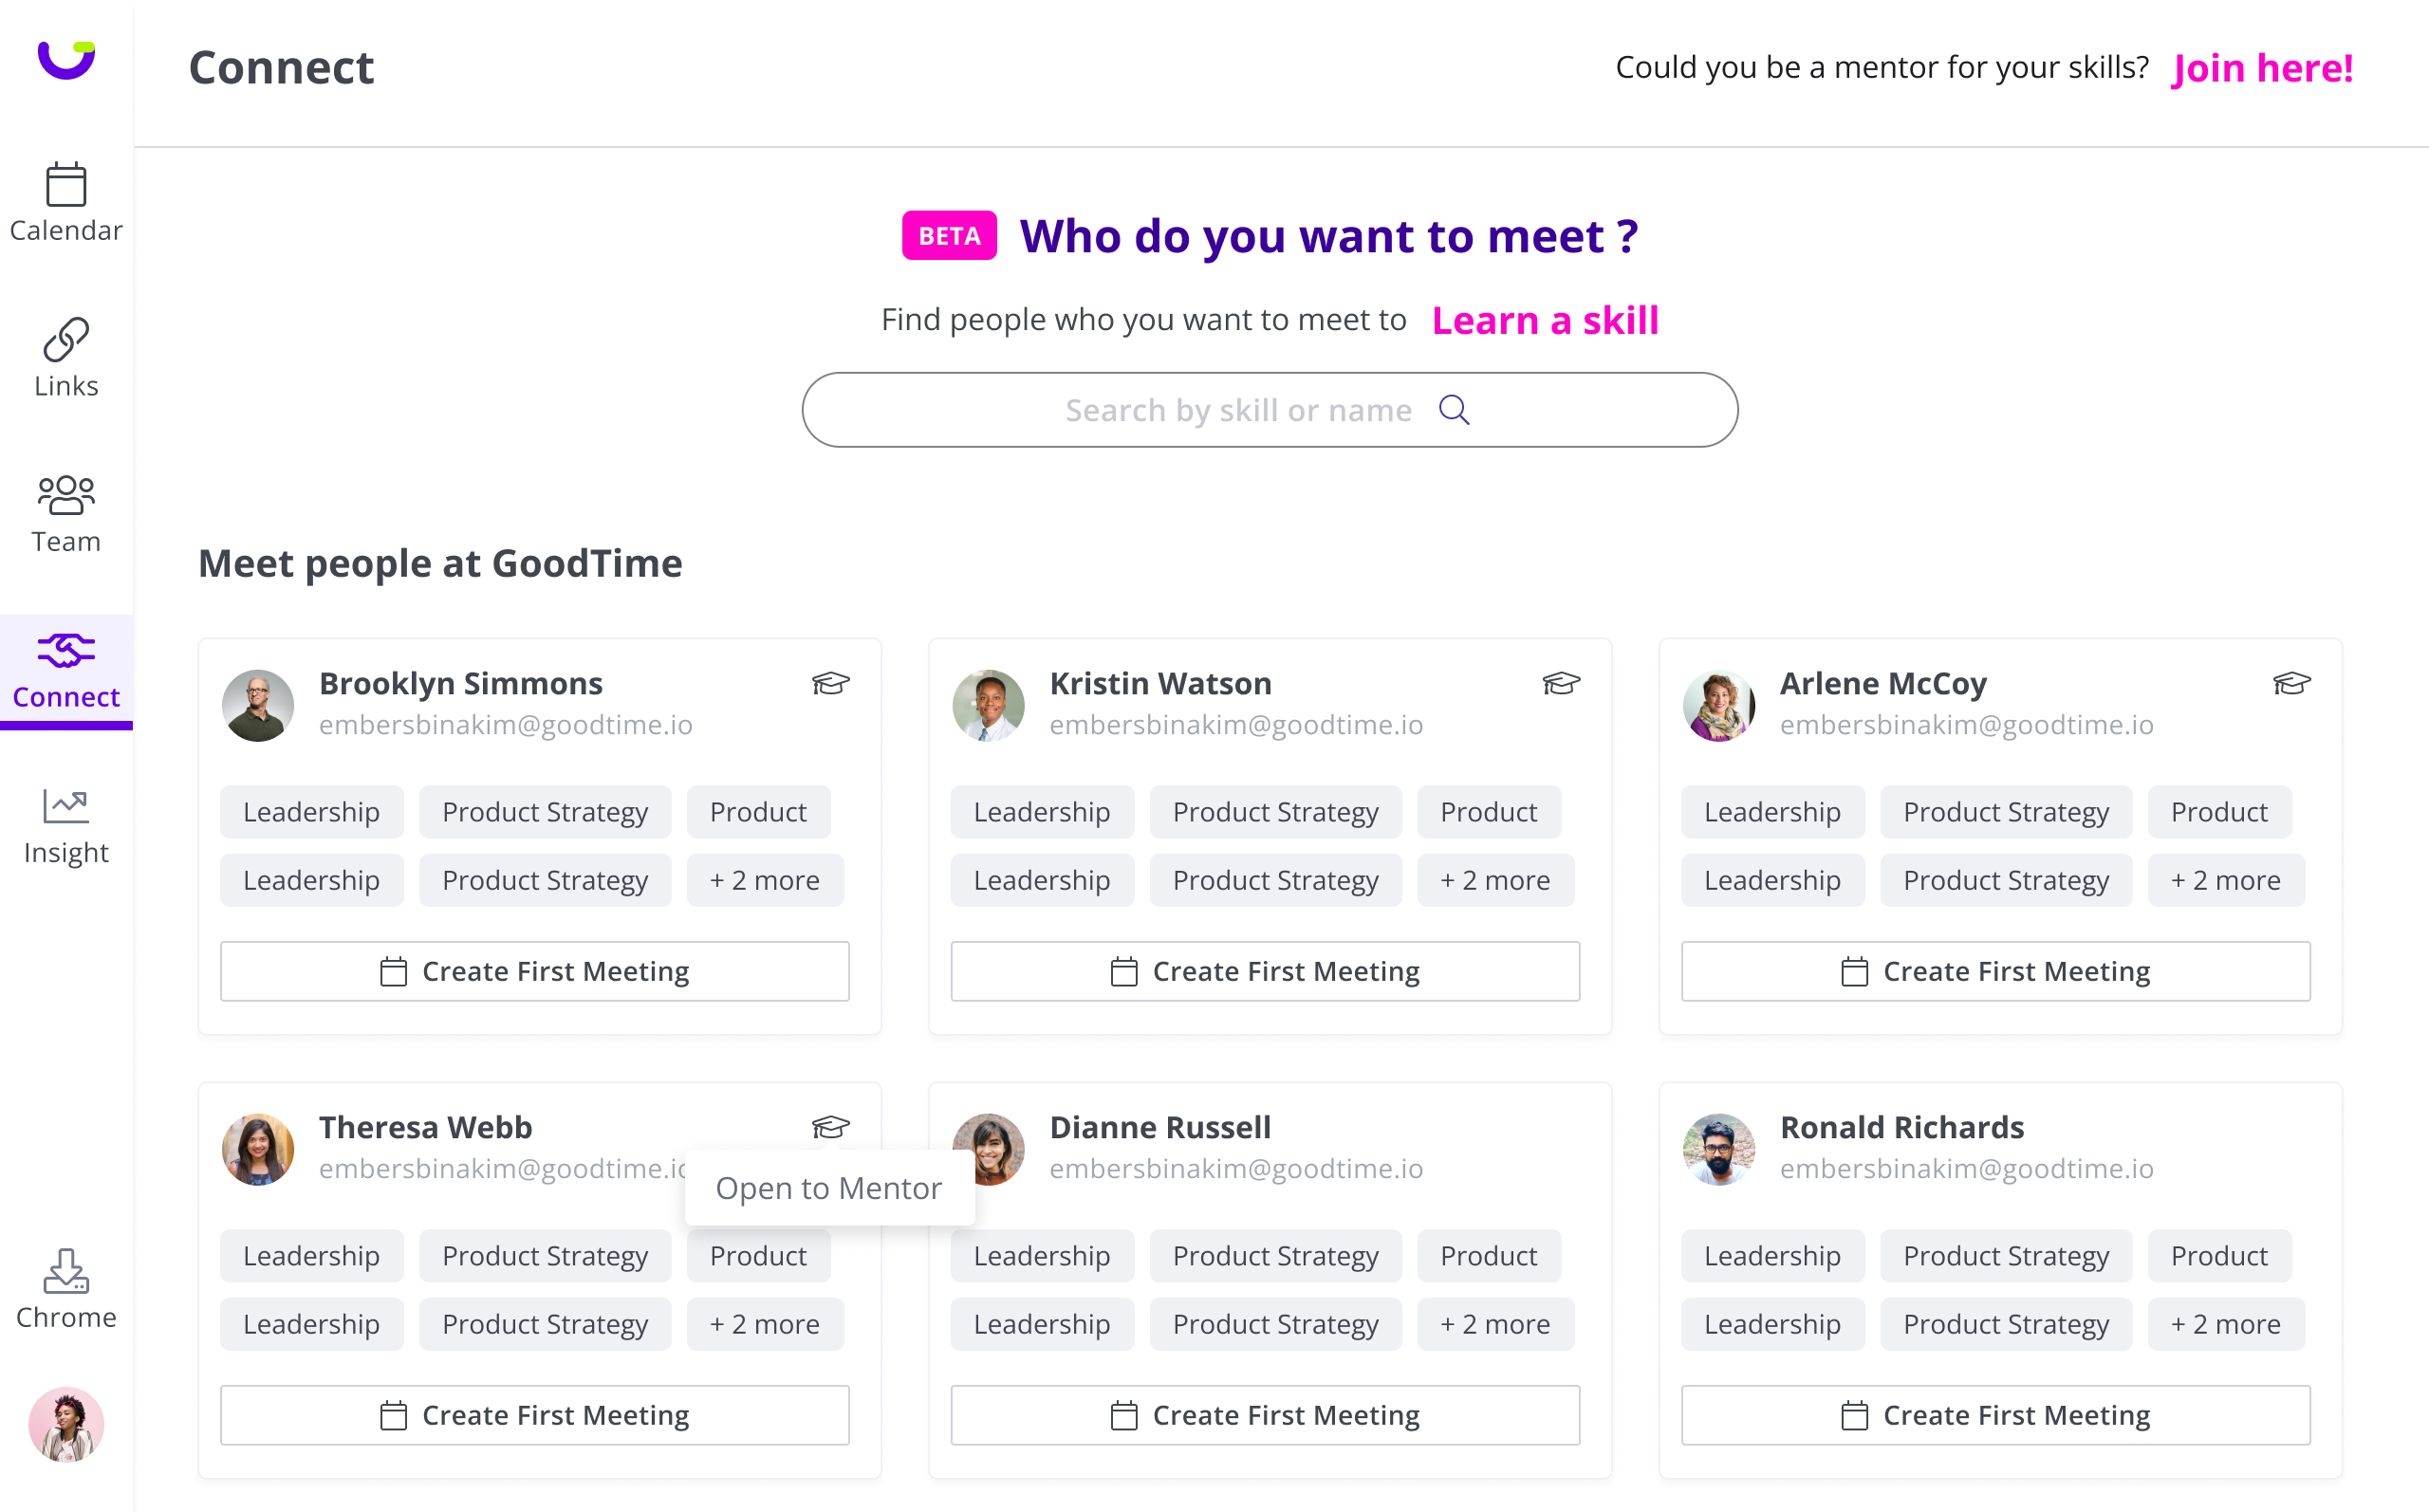The width and height of the screenshot is (2429, 1512).
Task: Create first meeting with Ronald Richards
Action: [1995, 1415]
